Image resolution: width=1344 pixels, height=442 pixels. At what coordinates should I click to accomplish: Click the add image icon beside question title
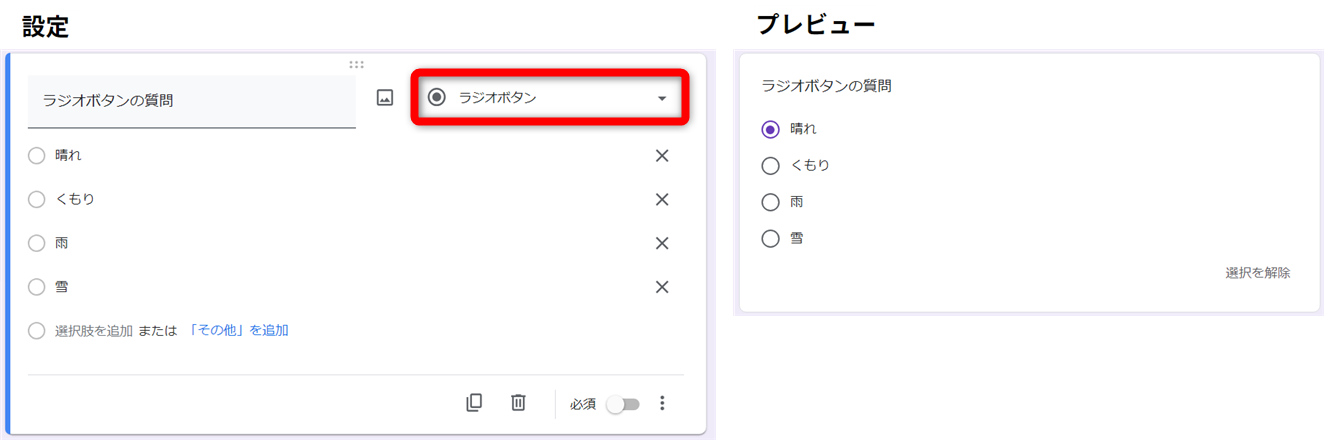click(x=385, y=98)
